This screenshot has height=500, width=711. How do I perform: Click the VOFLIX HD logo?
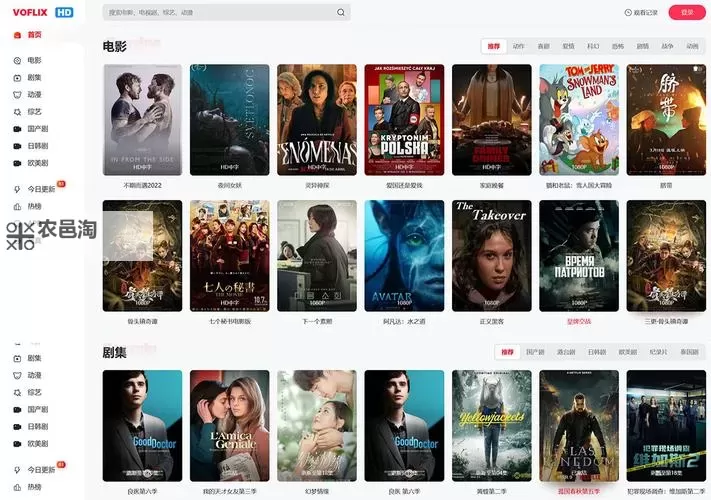pos(42,13)
